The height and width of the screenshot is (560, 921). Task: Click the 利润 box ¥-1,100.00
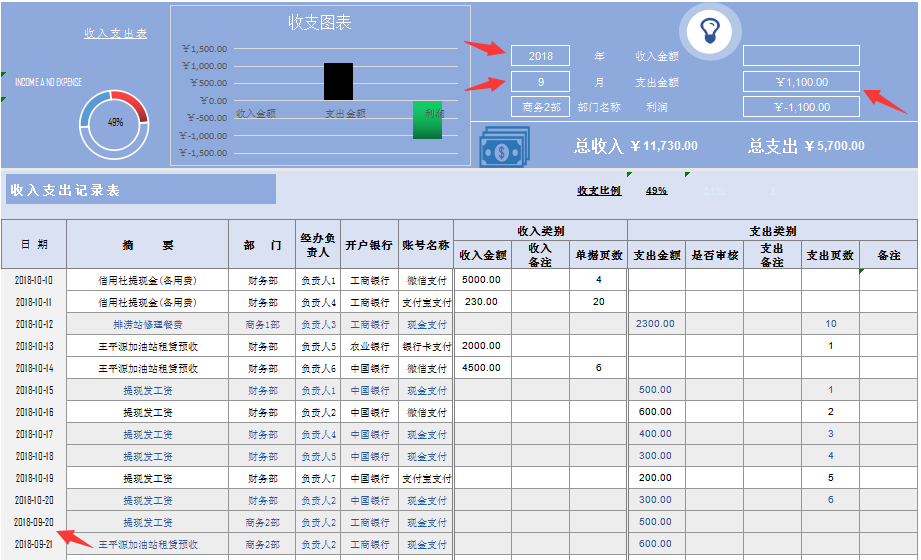coord(801,107)
